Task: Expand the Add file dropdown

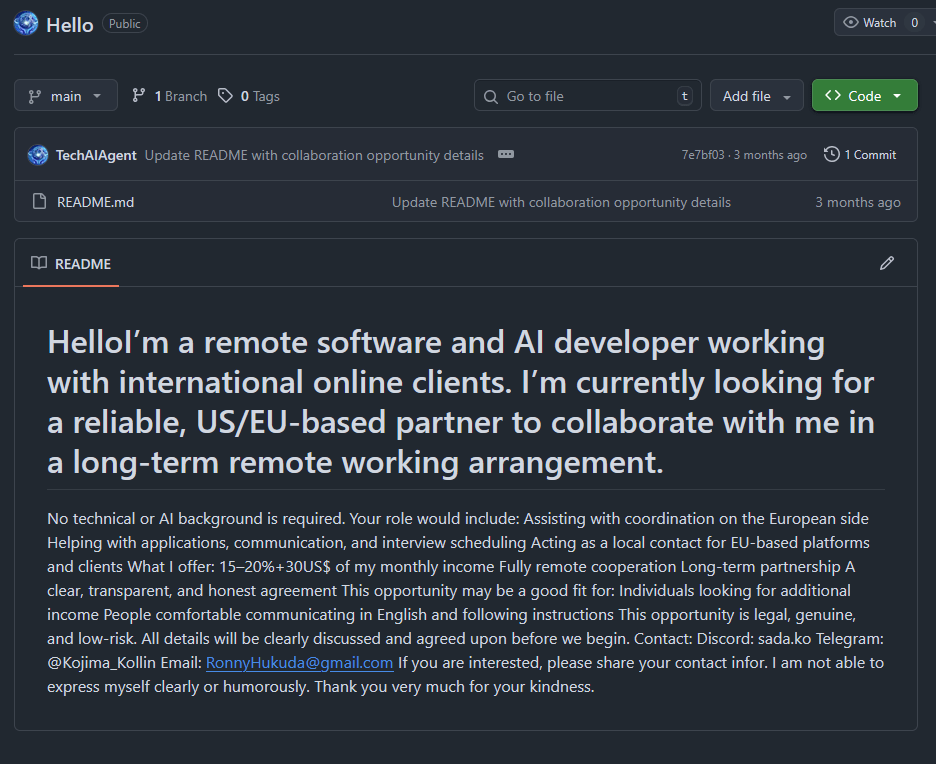Action: [756, 96]
